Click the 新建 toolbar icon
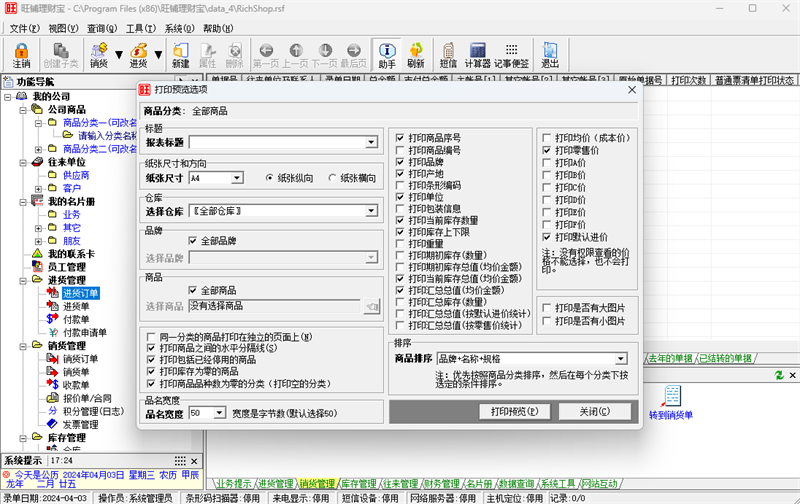800x504 pixels. [181, 55]
